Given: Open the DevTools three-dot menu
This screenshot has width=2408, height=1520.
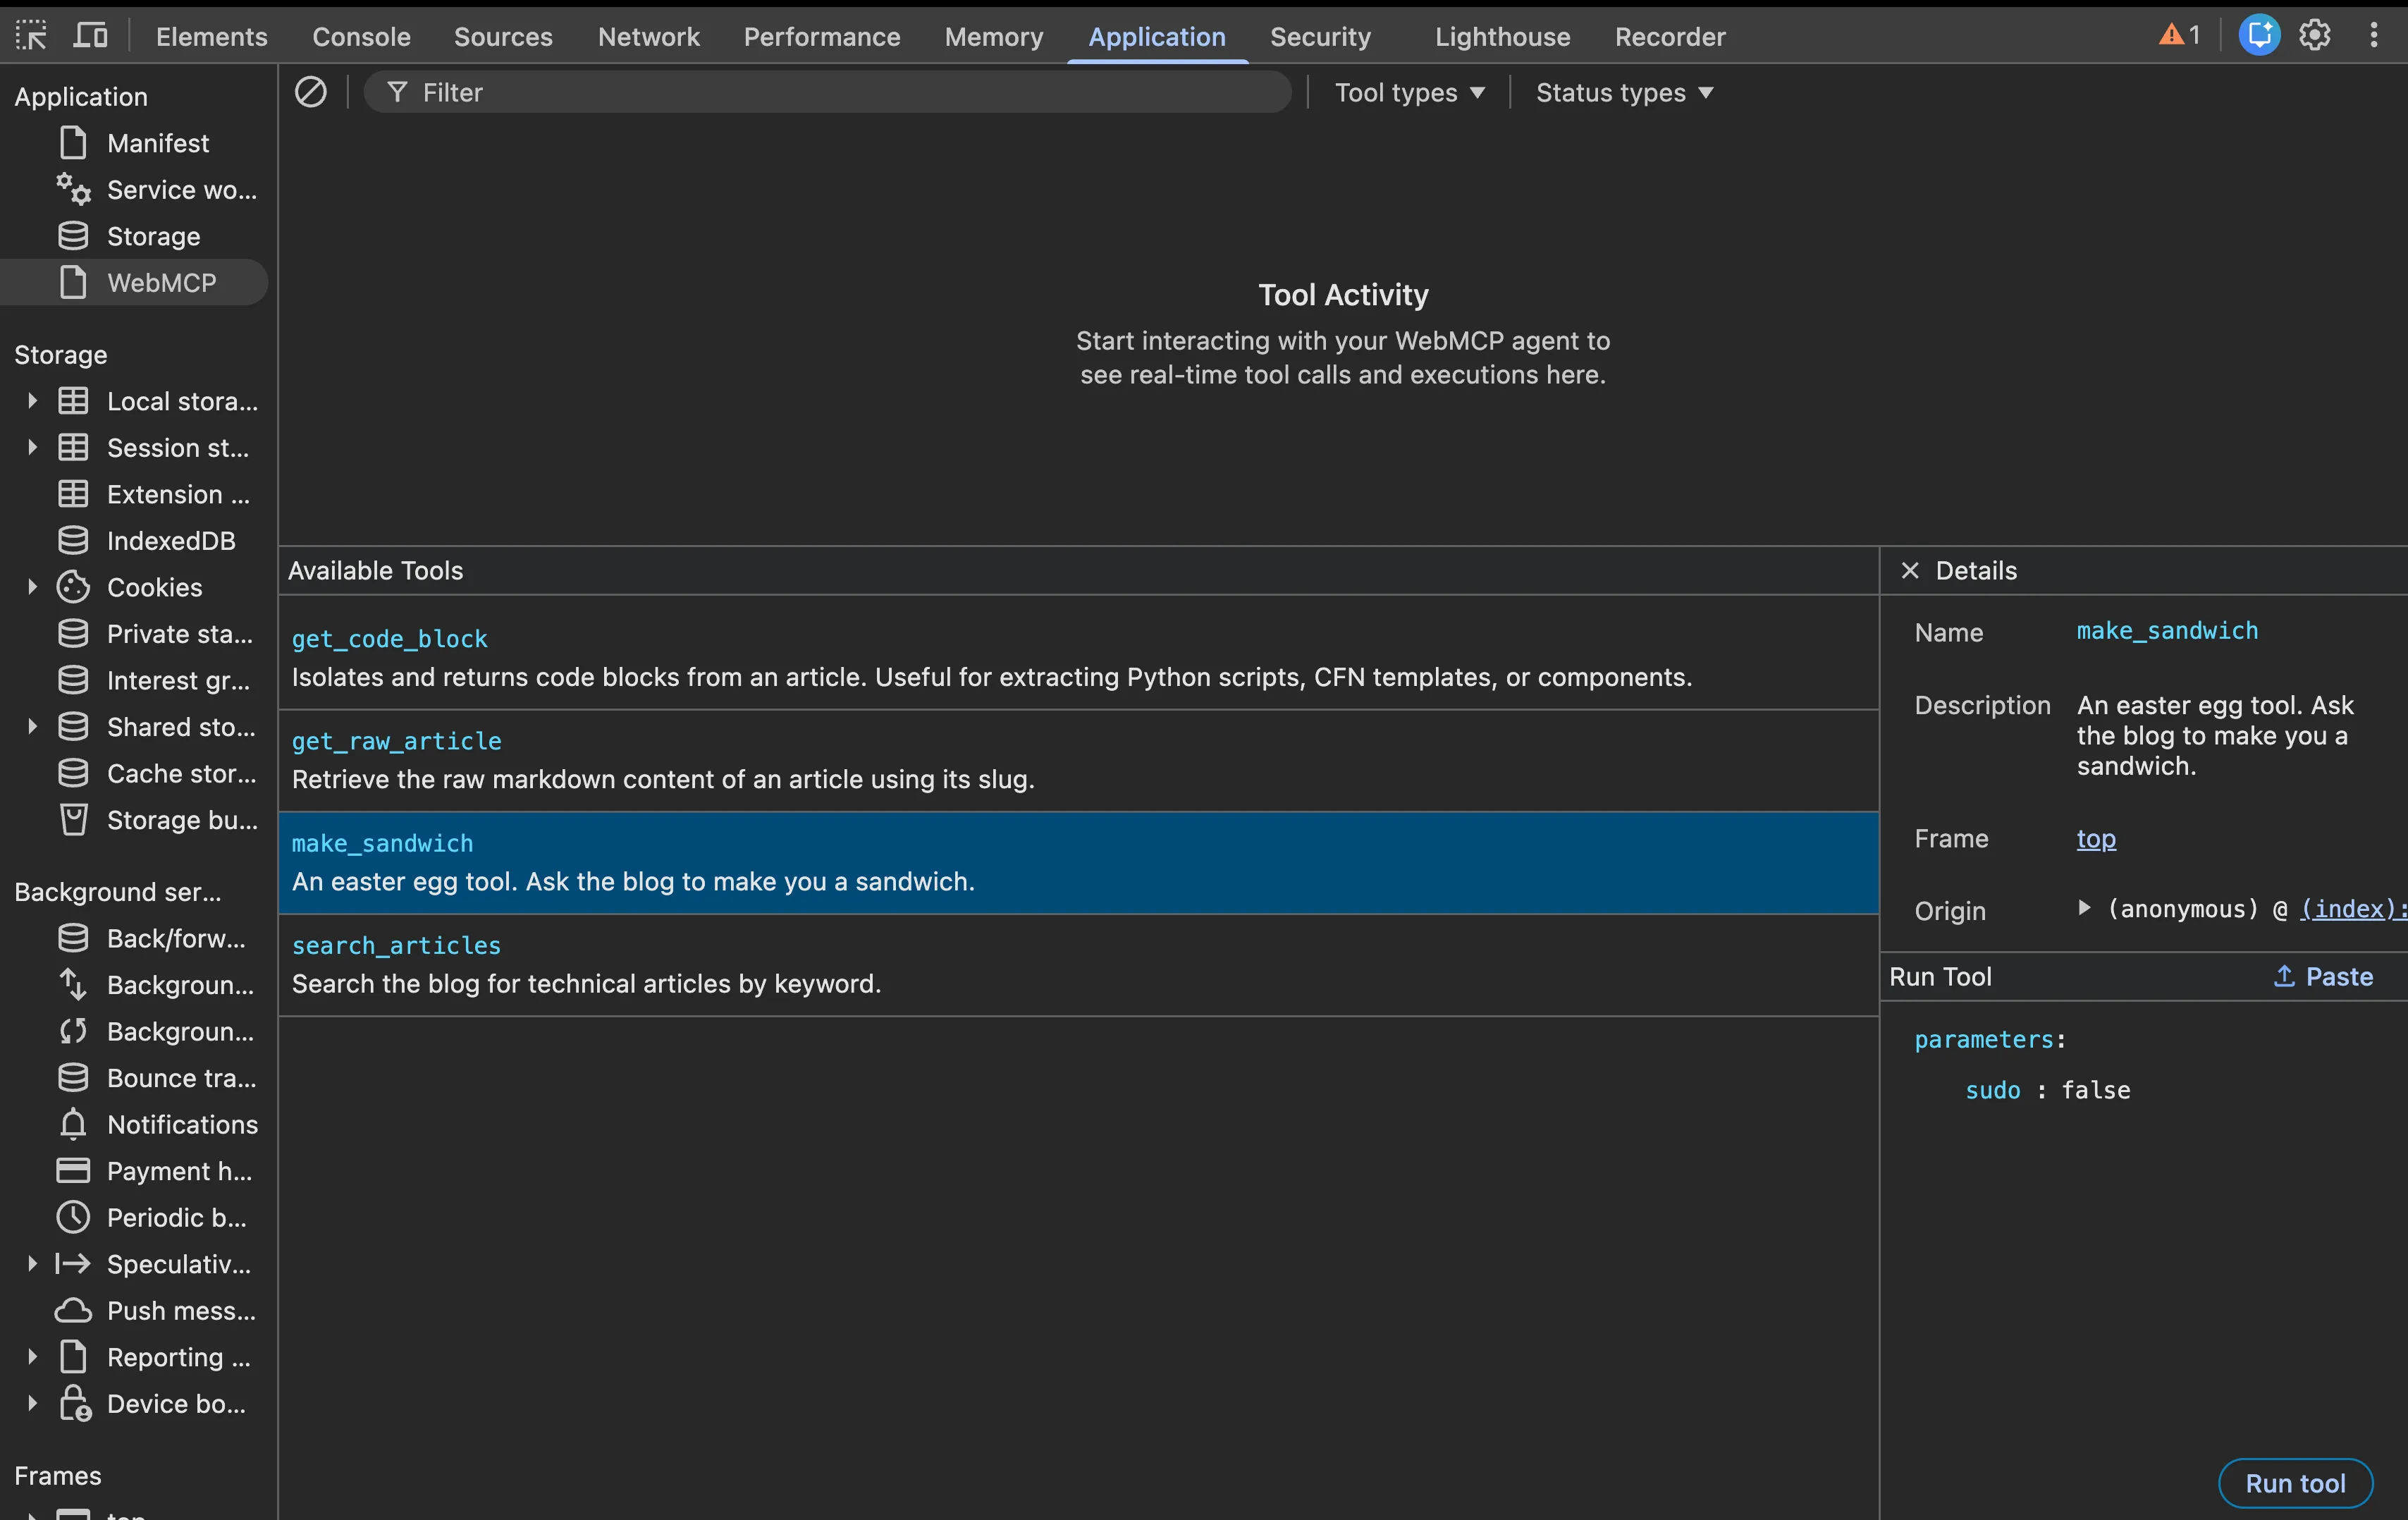Looking at the screenshot, I should click(x=2373, y=36).
